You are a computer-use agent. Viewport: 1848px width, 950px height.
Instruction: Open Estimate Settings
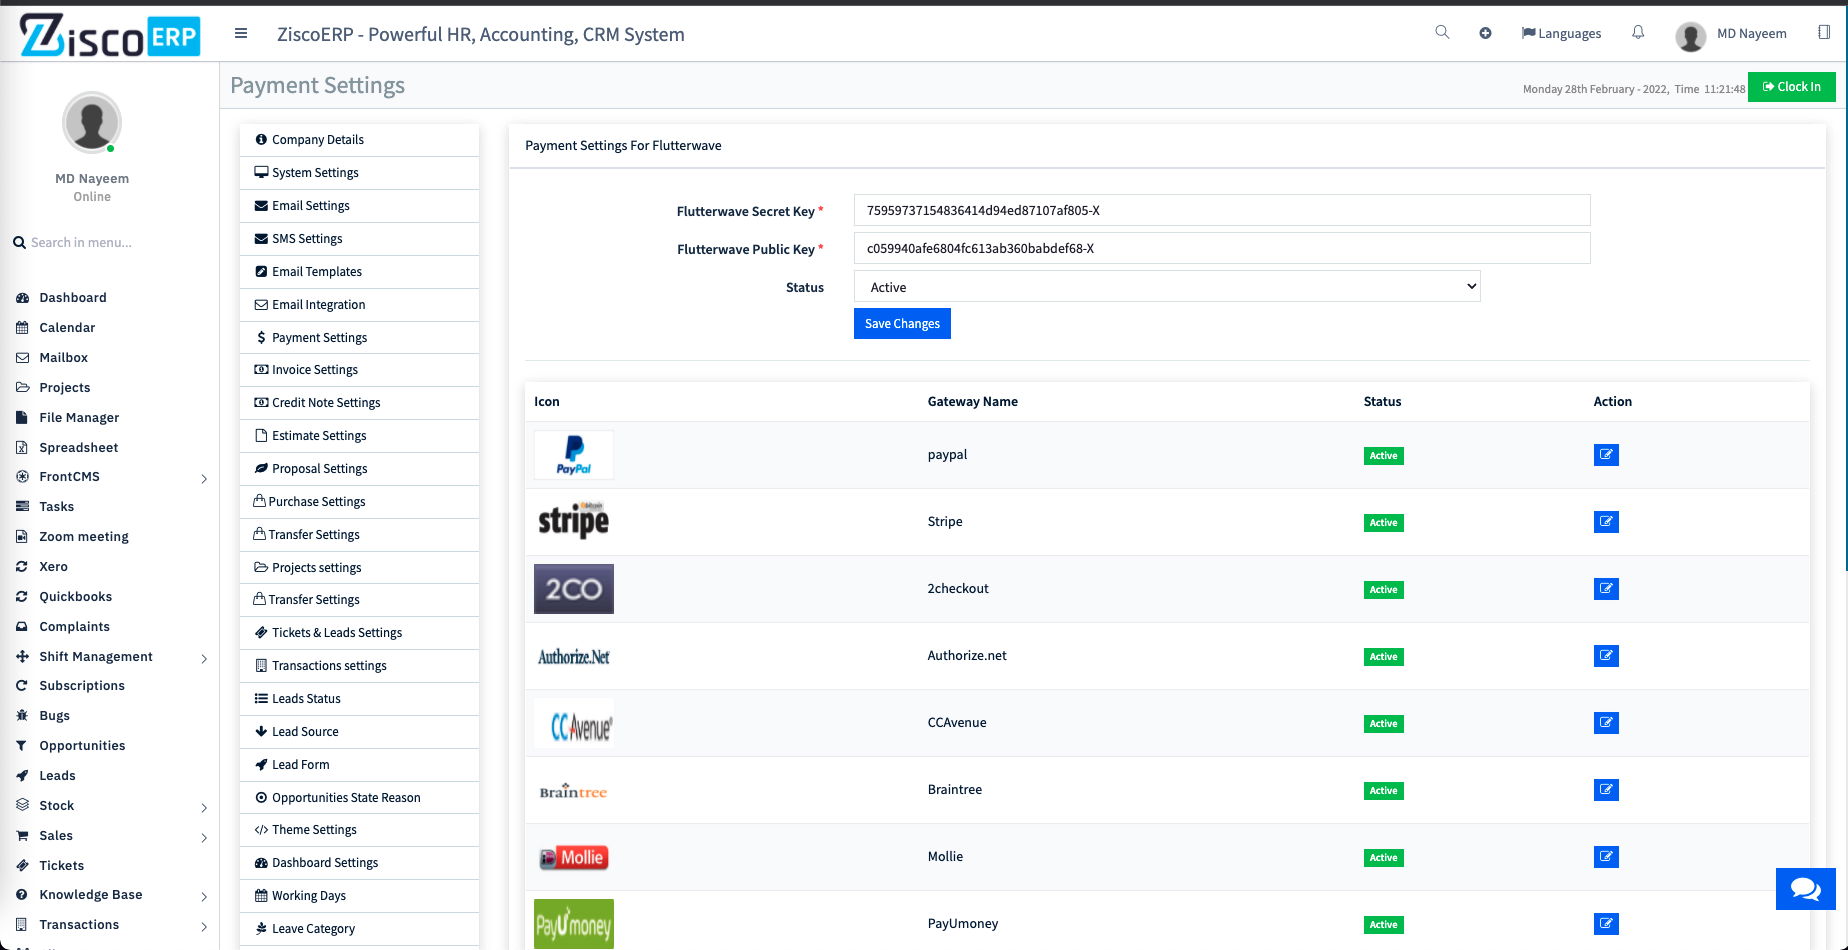coord(360,436)
